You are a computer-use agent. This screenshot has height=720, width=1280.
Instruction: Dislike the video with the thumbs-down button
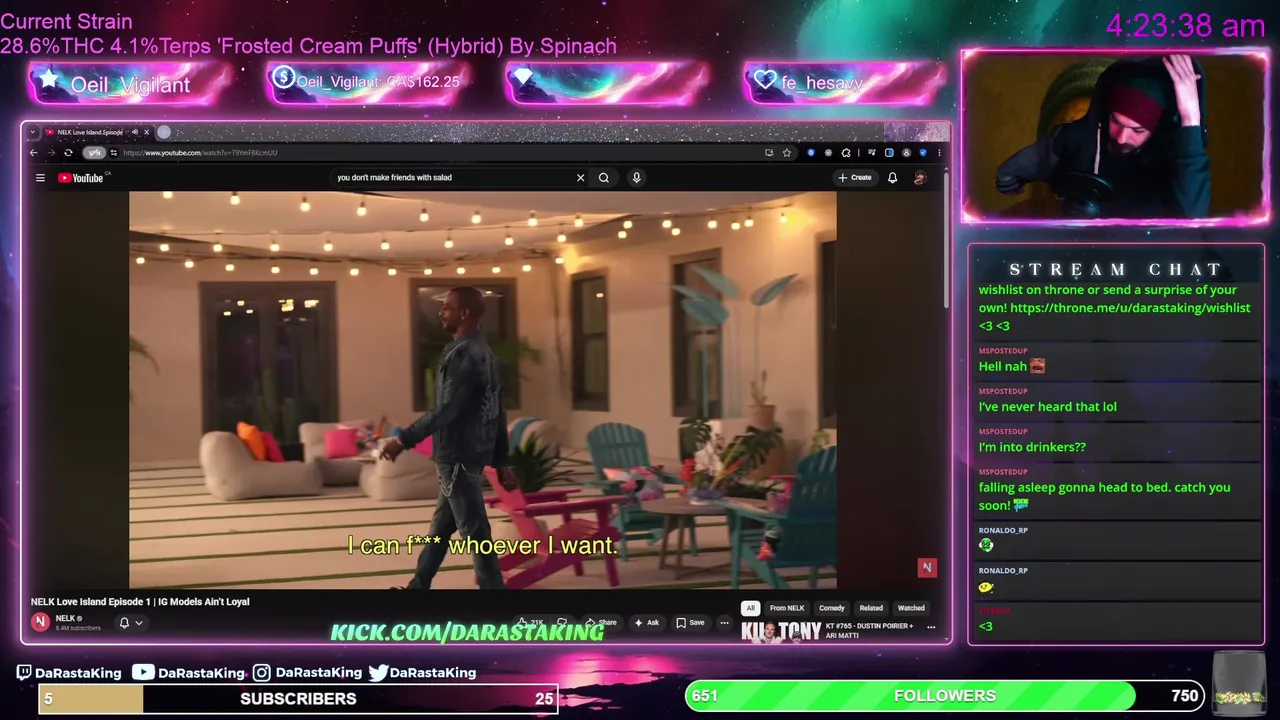coord(562,622)
